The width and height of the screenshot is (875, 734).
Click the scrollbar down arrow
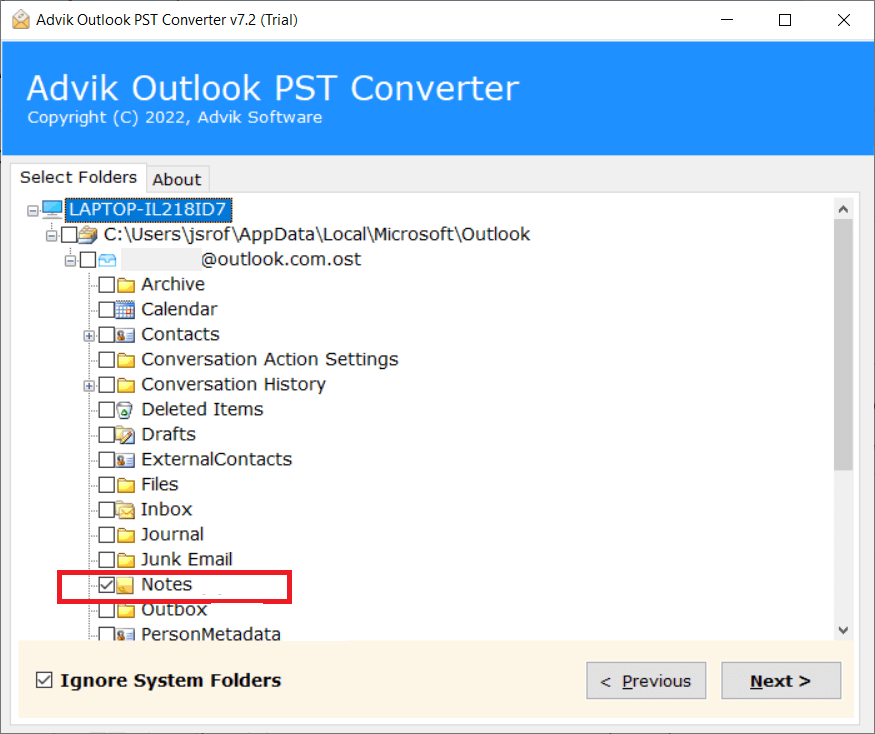click(843, 630)
